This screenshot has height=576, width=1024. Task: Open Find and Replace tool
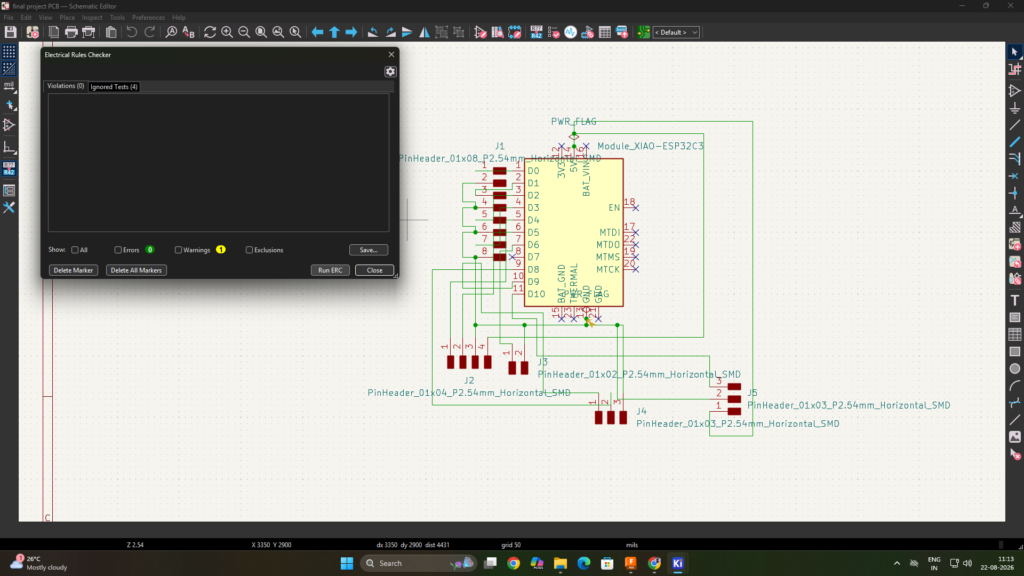[189, 32]
